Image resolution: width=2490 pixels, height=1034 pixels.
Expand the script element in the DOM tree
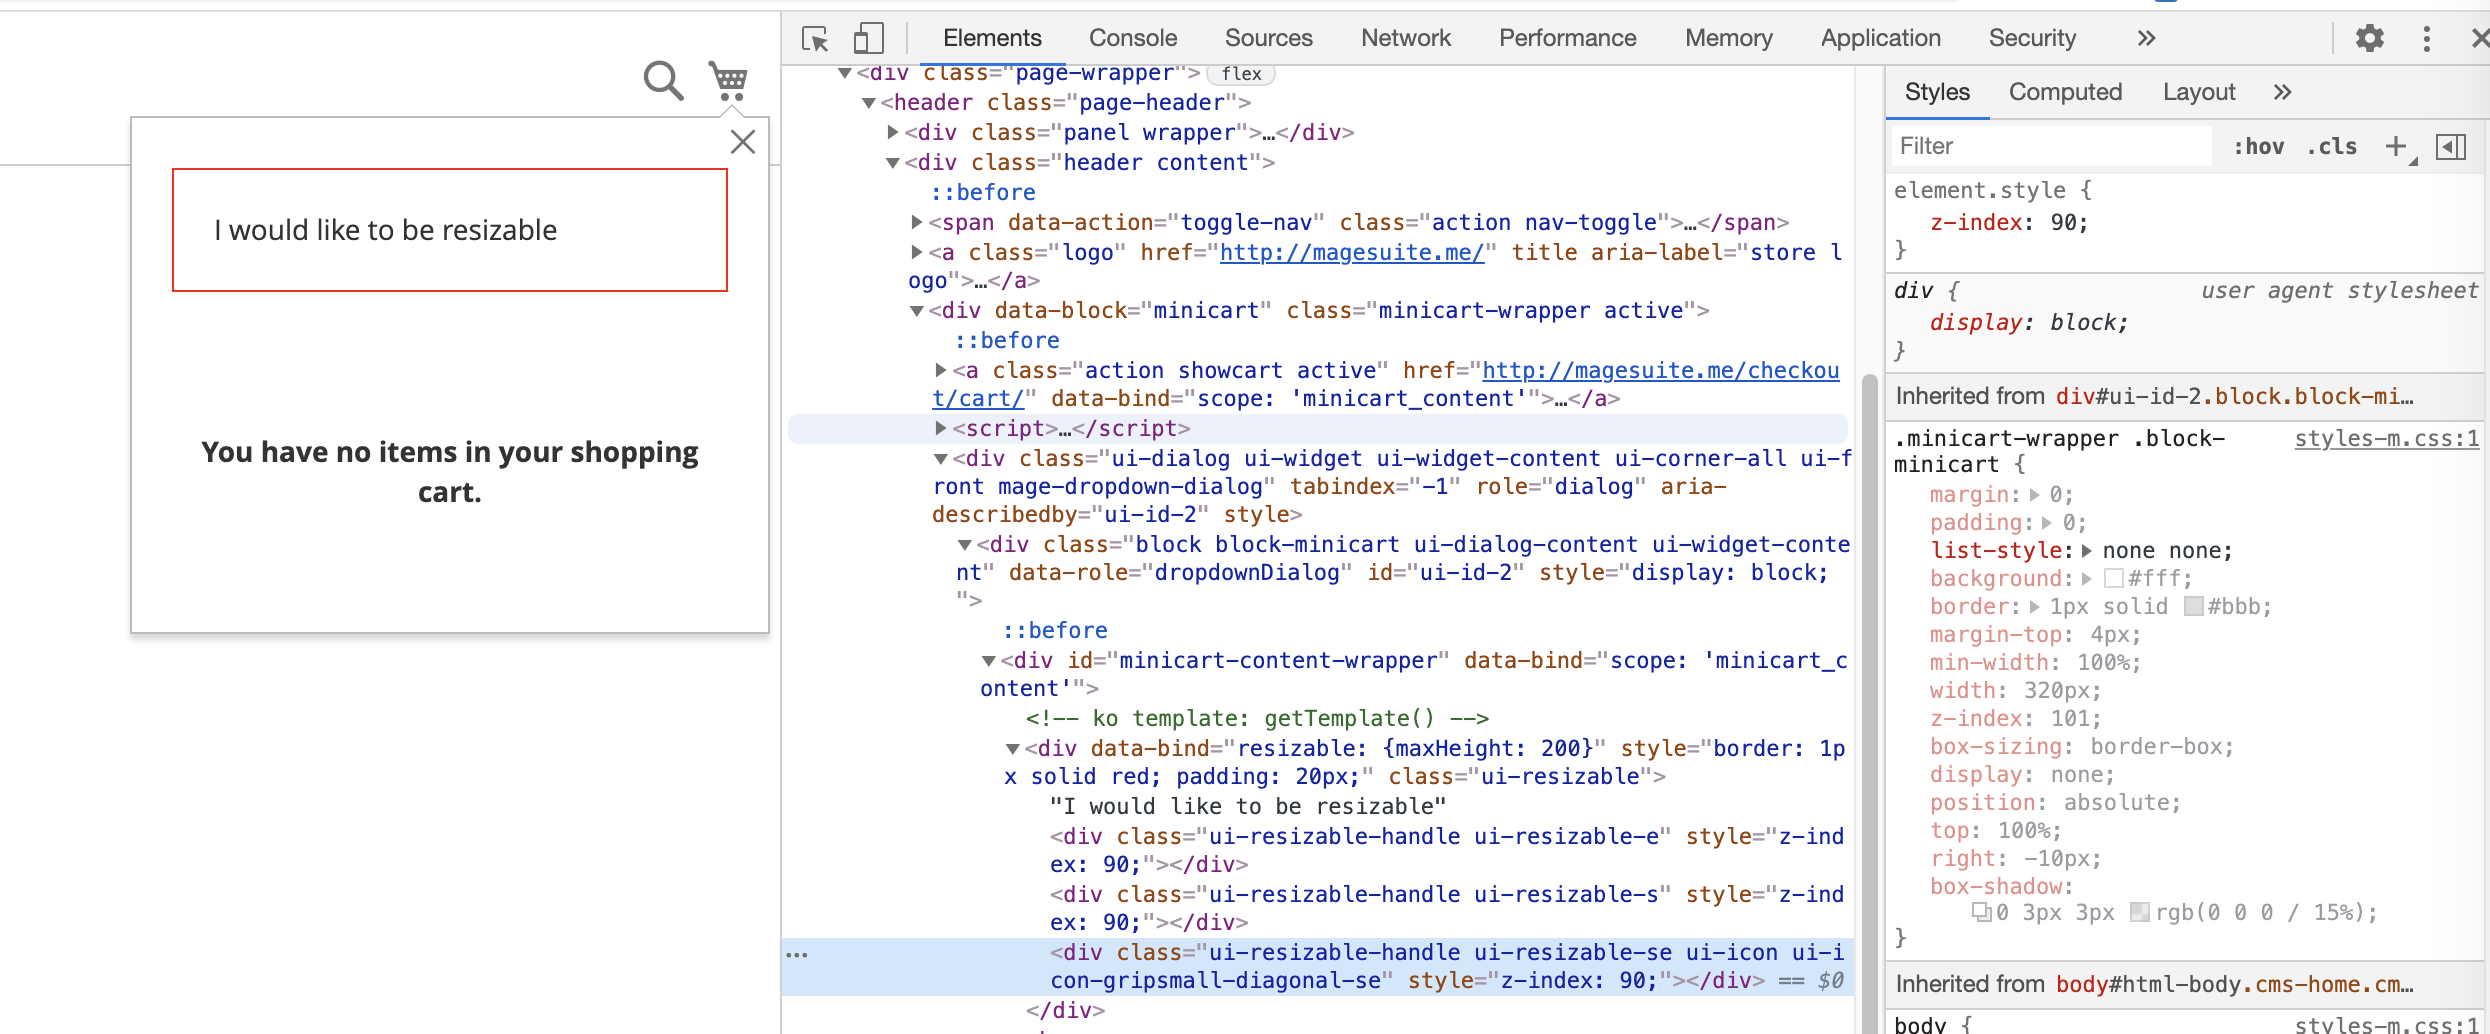click(940, 428)
